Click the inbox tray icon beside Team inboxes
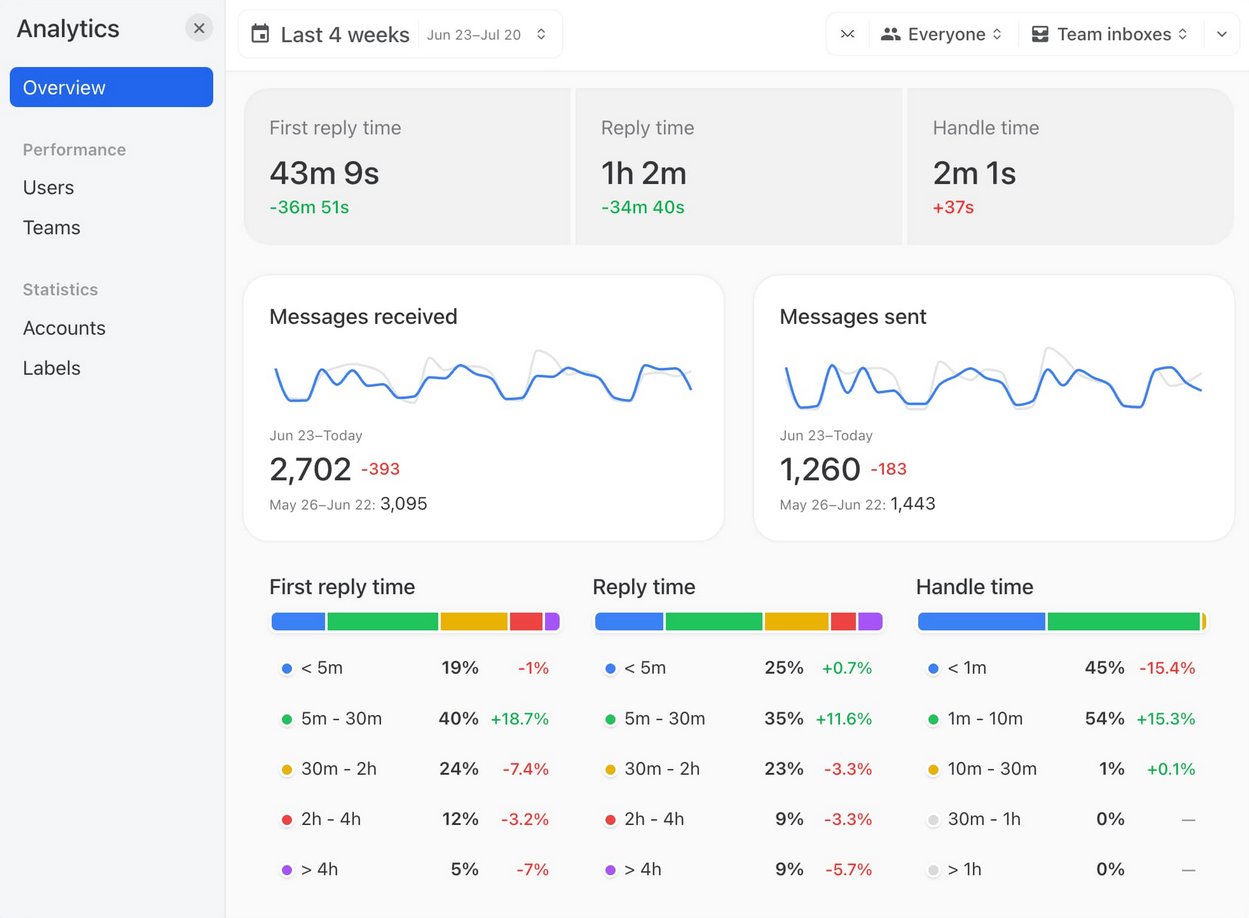This screenshot has width=1249, height=918. 1040,34
